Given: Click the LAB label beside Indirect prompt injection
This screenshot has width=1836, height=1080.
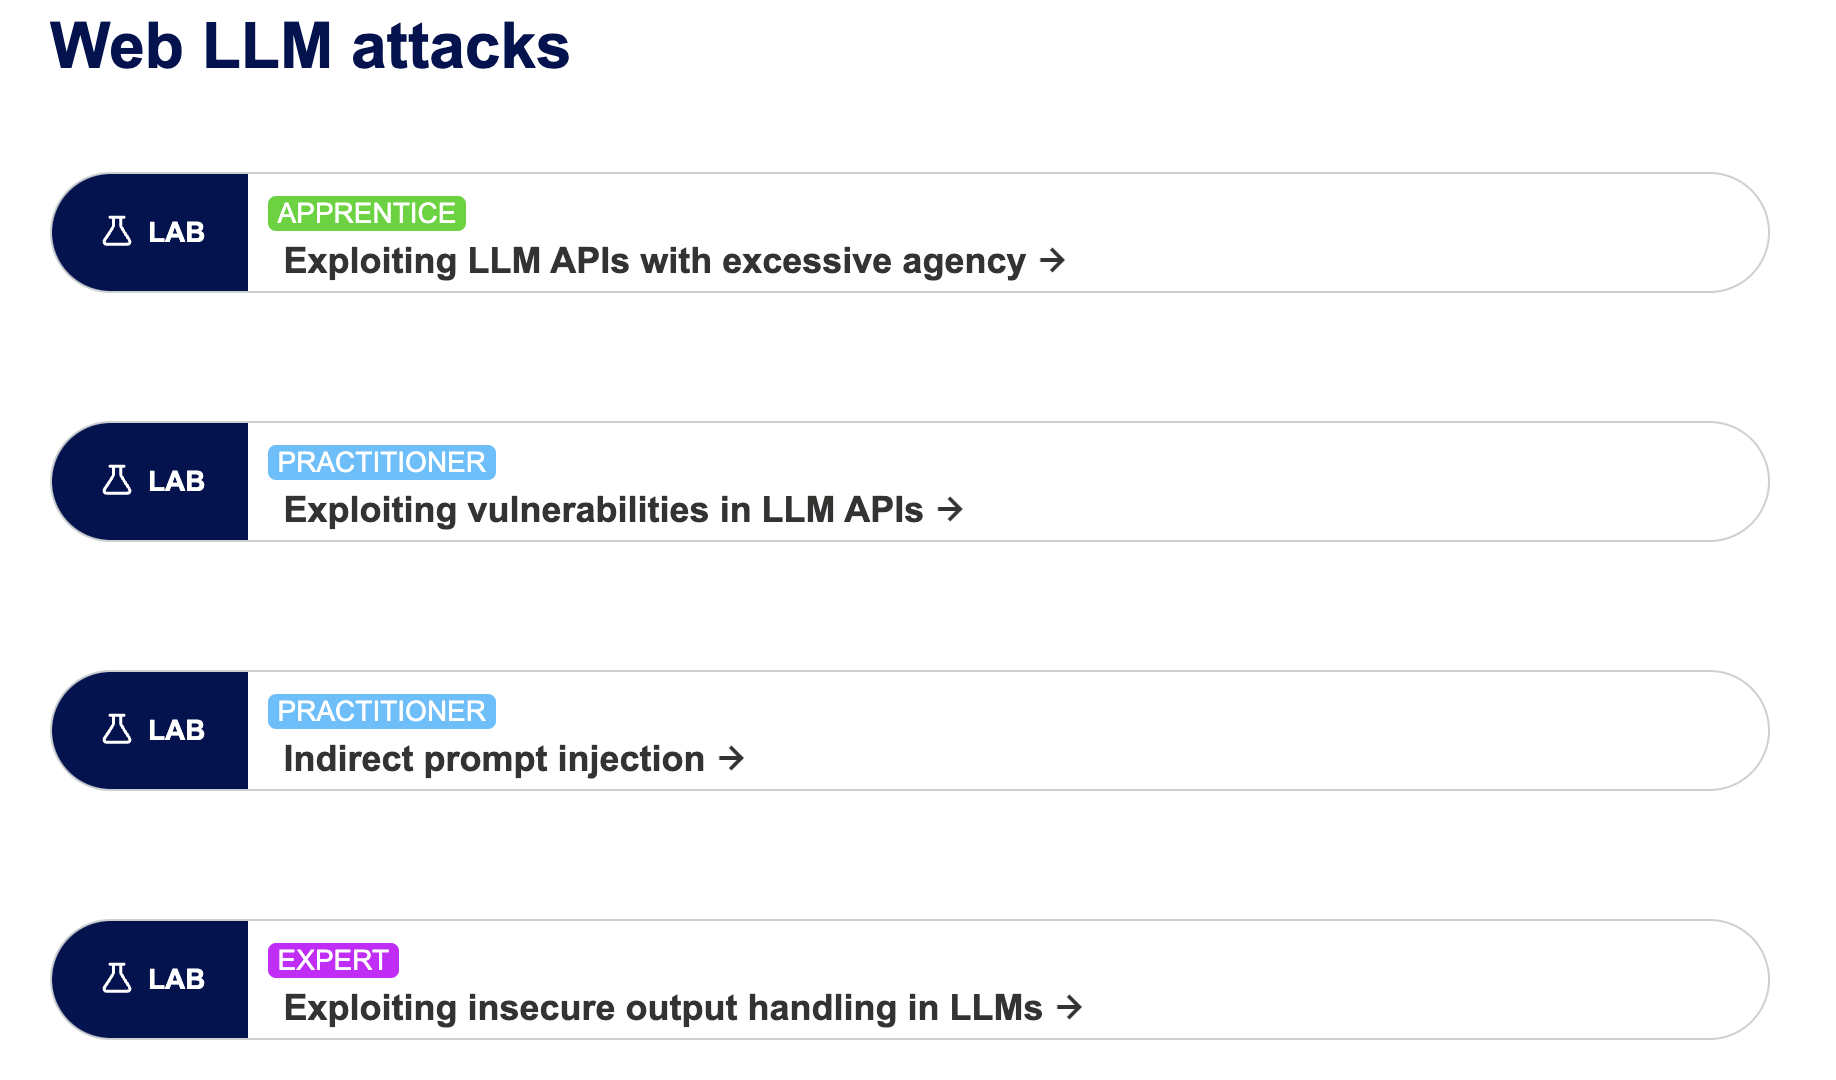Looking at the screenshot, I should click(176, 731).
